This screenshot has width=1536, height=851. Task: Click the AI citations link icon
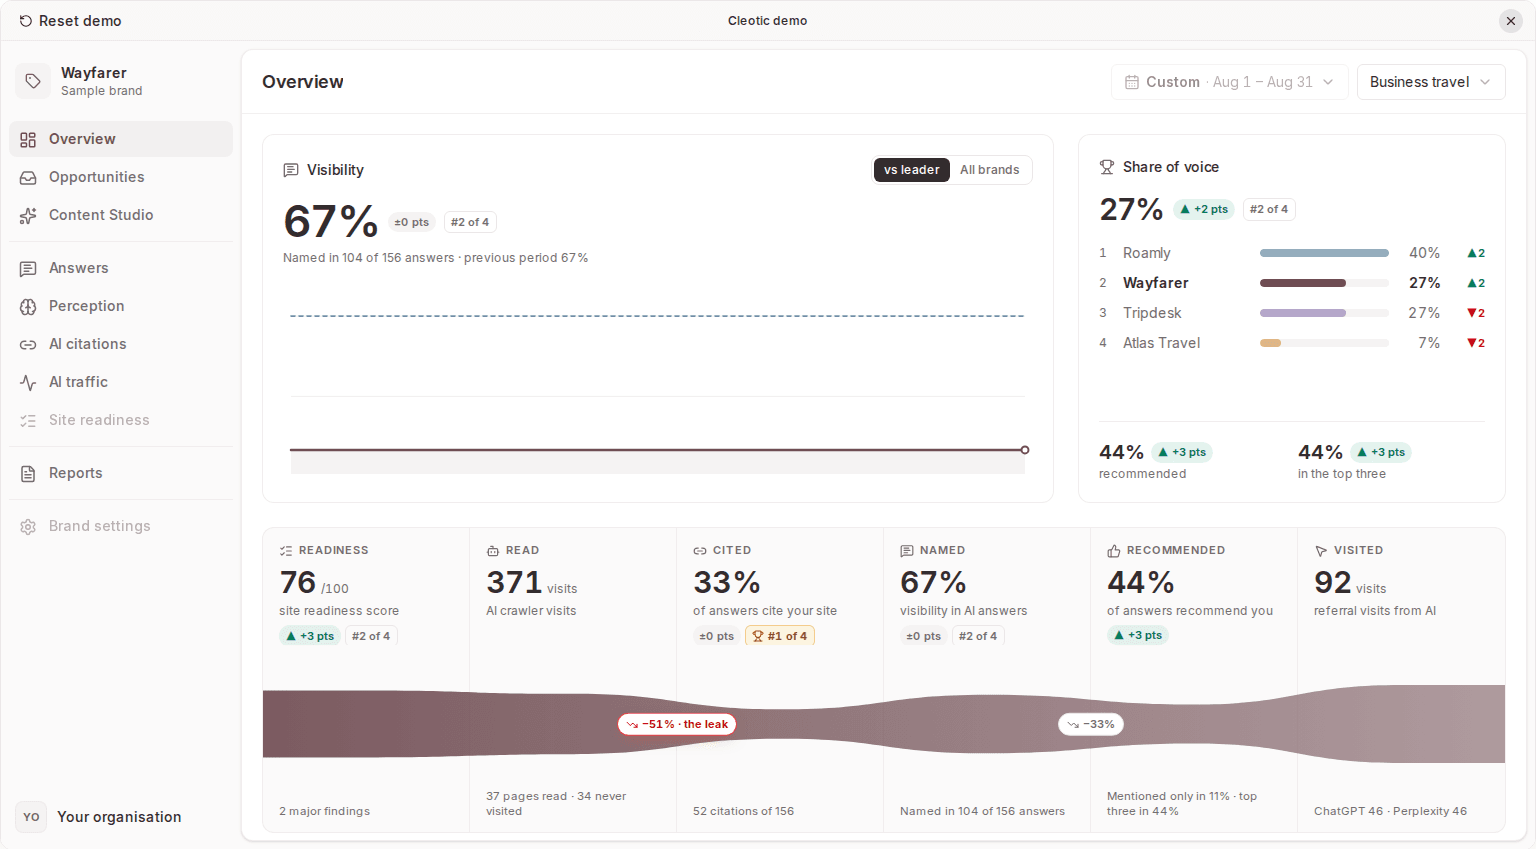click(28, 345)
